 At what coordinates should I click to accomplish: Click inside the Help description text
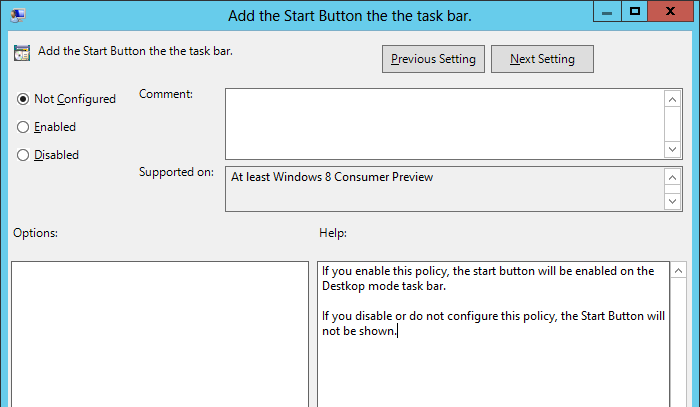490,300
